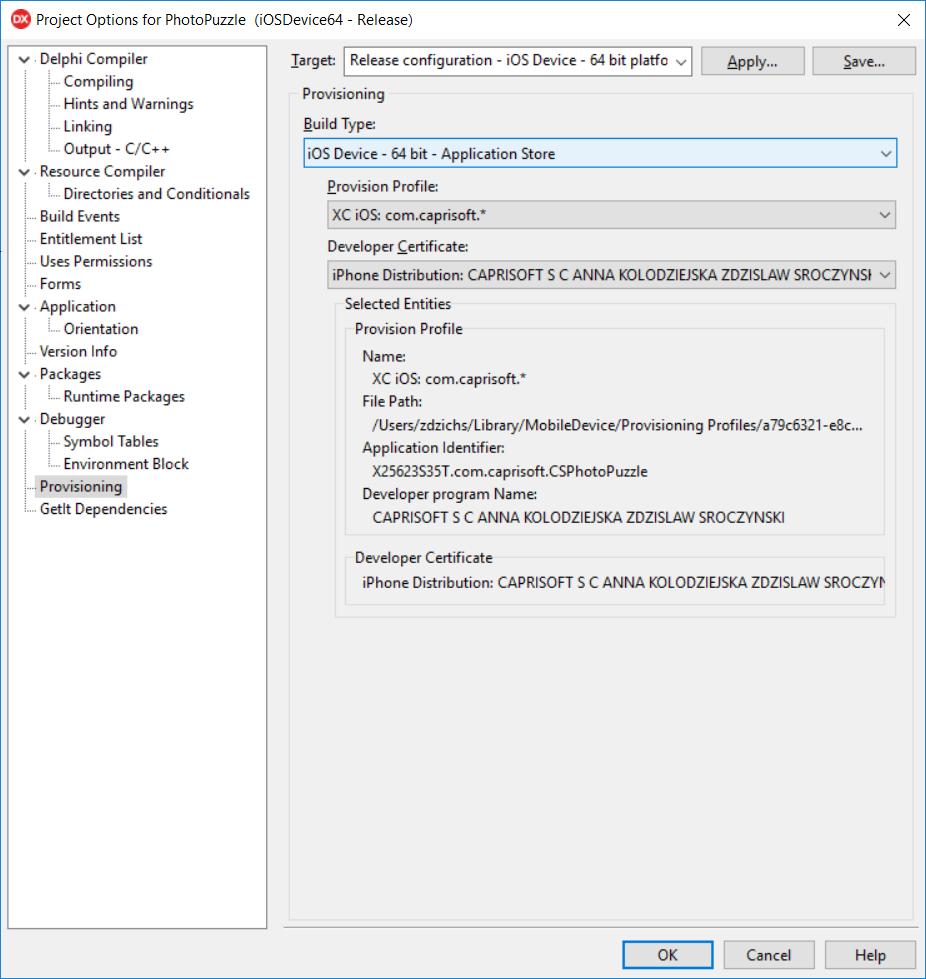Viewport: 926px width, 979px height.
Task: Select Application in options tree
Action: [x=78, y=306]
